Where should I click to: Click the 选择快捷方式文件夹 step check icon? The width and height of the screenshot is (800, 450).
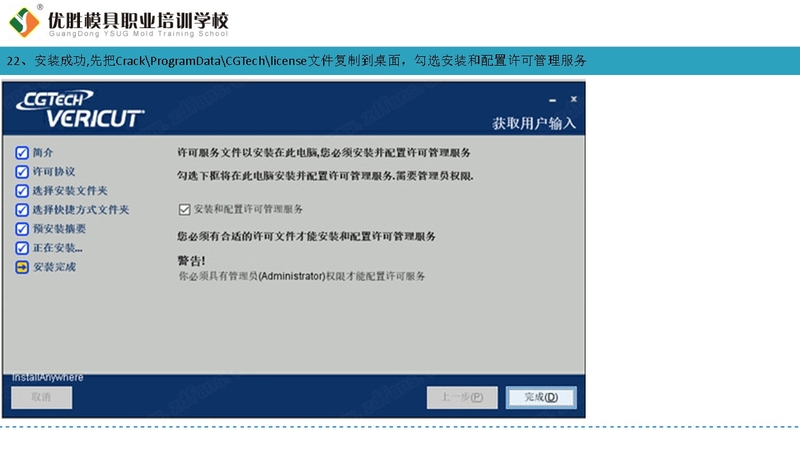point(22,210)
